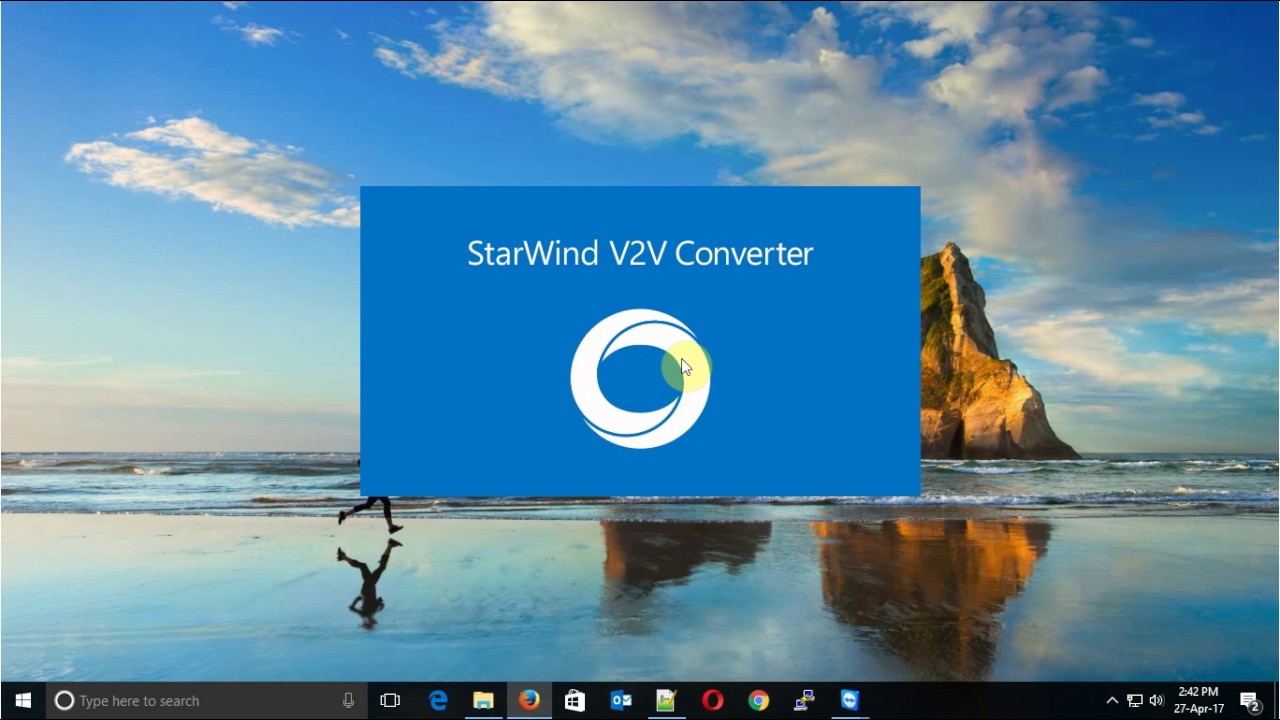This screenshot has width=1280, height=720.
Task: Open File Explorer from taskbar
Action: point(484,701)
